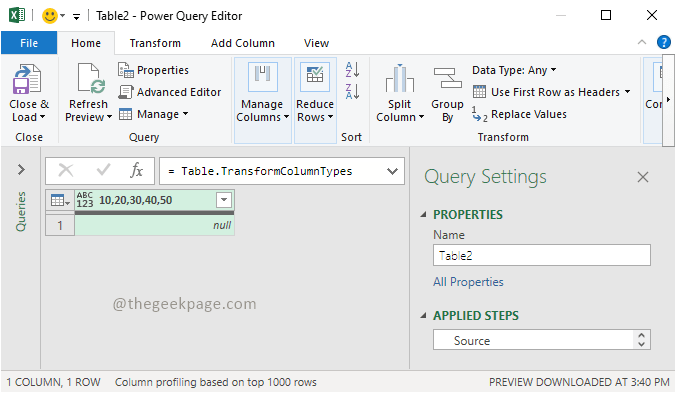Expand the formula bar chevron
Image resolution: width=676 pixels, height=393 pixels.
pyautogui.click(x=392, y=171)
